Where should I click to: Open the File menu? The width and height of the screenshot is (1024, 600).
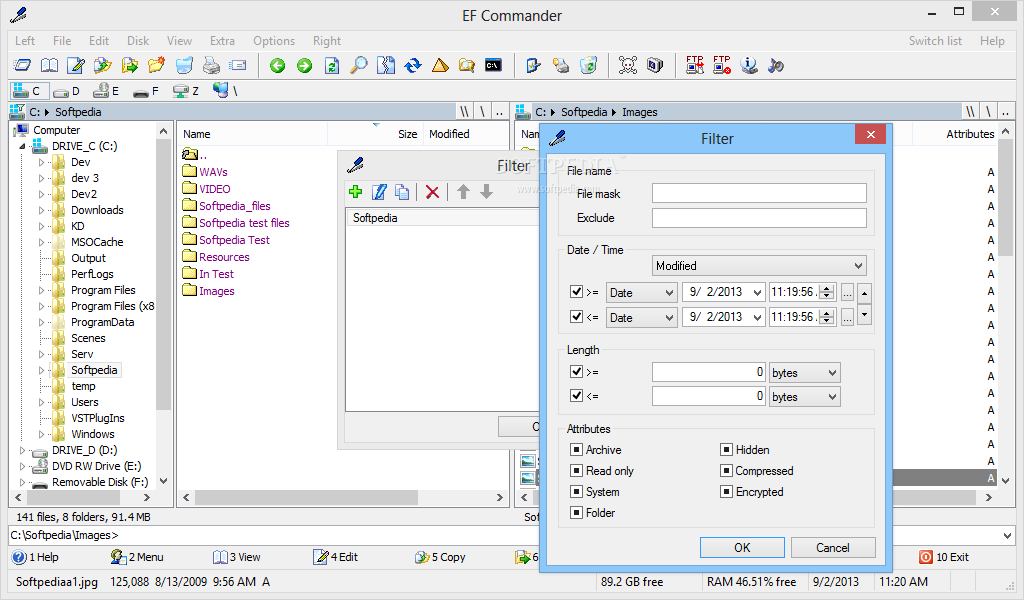62,40
